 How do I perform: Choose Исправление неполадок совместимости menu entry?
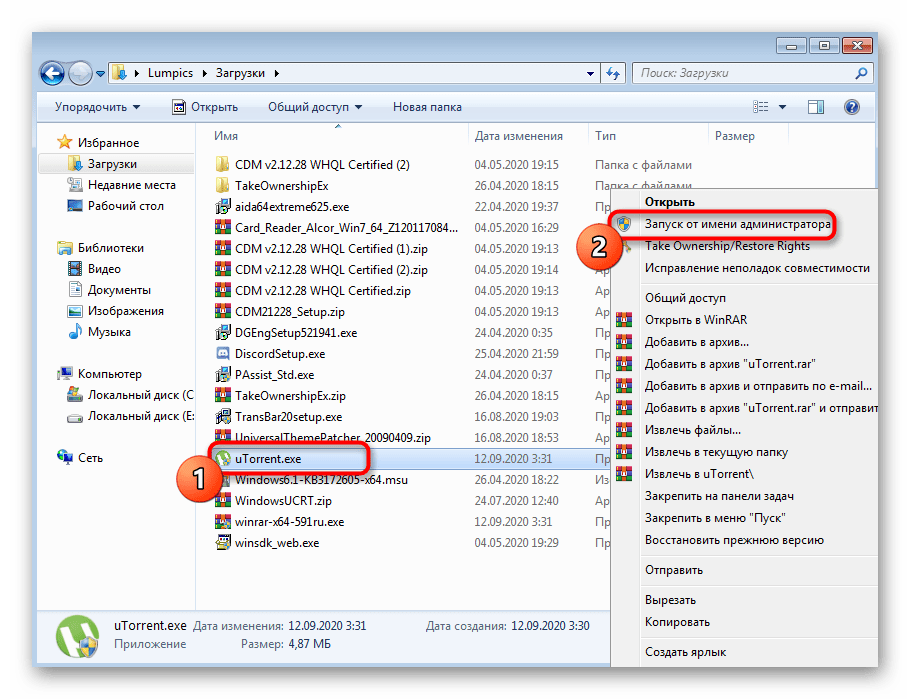coord(757,268)
